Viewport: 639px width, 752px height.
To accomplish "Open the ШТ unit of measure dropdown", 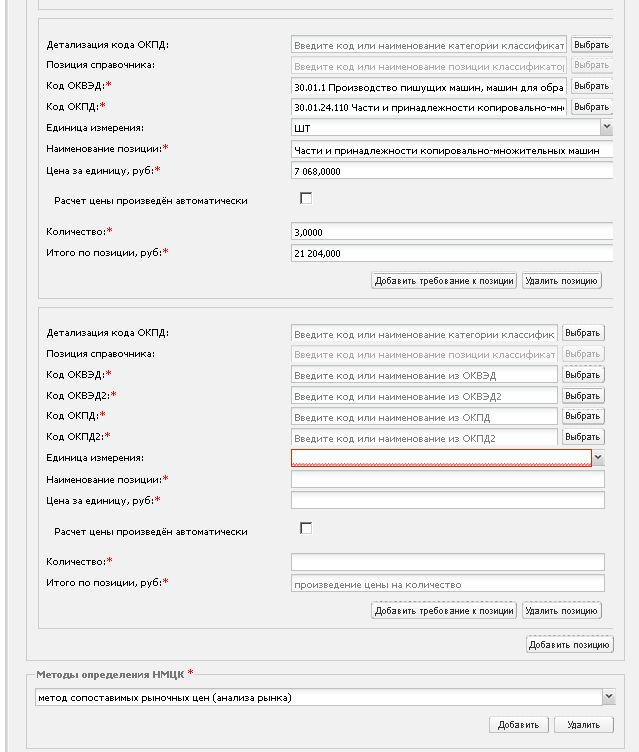I will point(606,127).
